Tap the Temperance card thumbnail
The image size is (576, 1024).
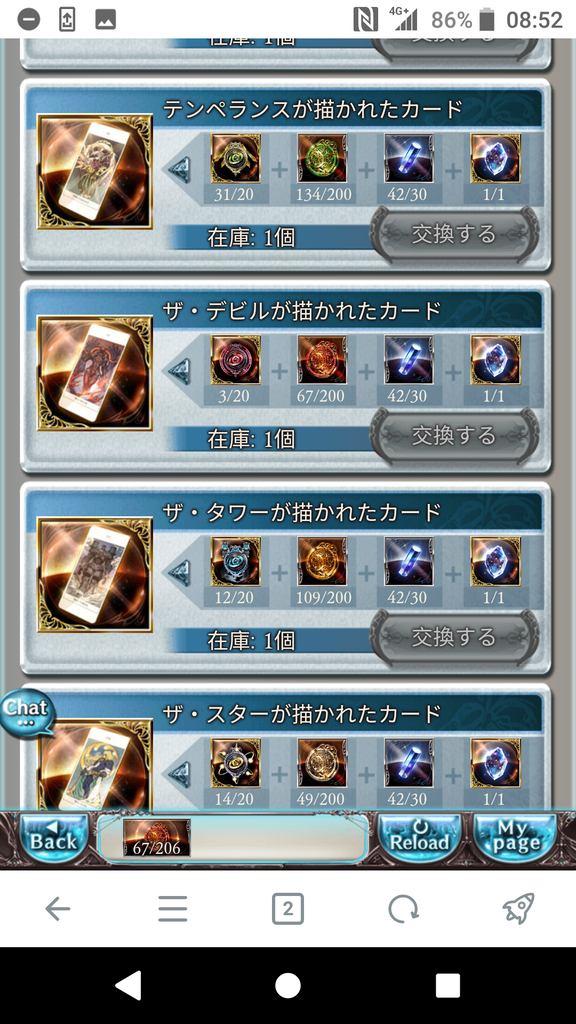95,172
